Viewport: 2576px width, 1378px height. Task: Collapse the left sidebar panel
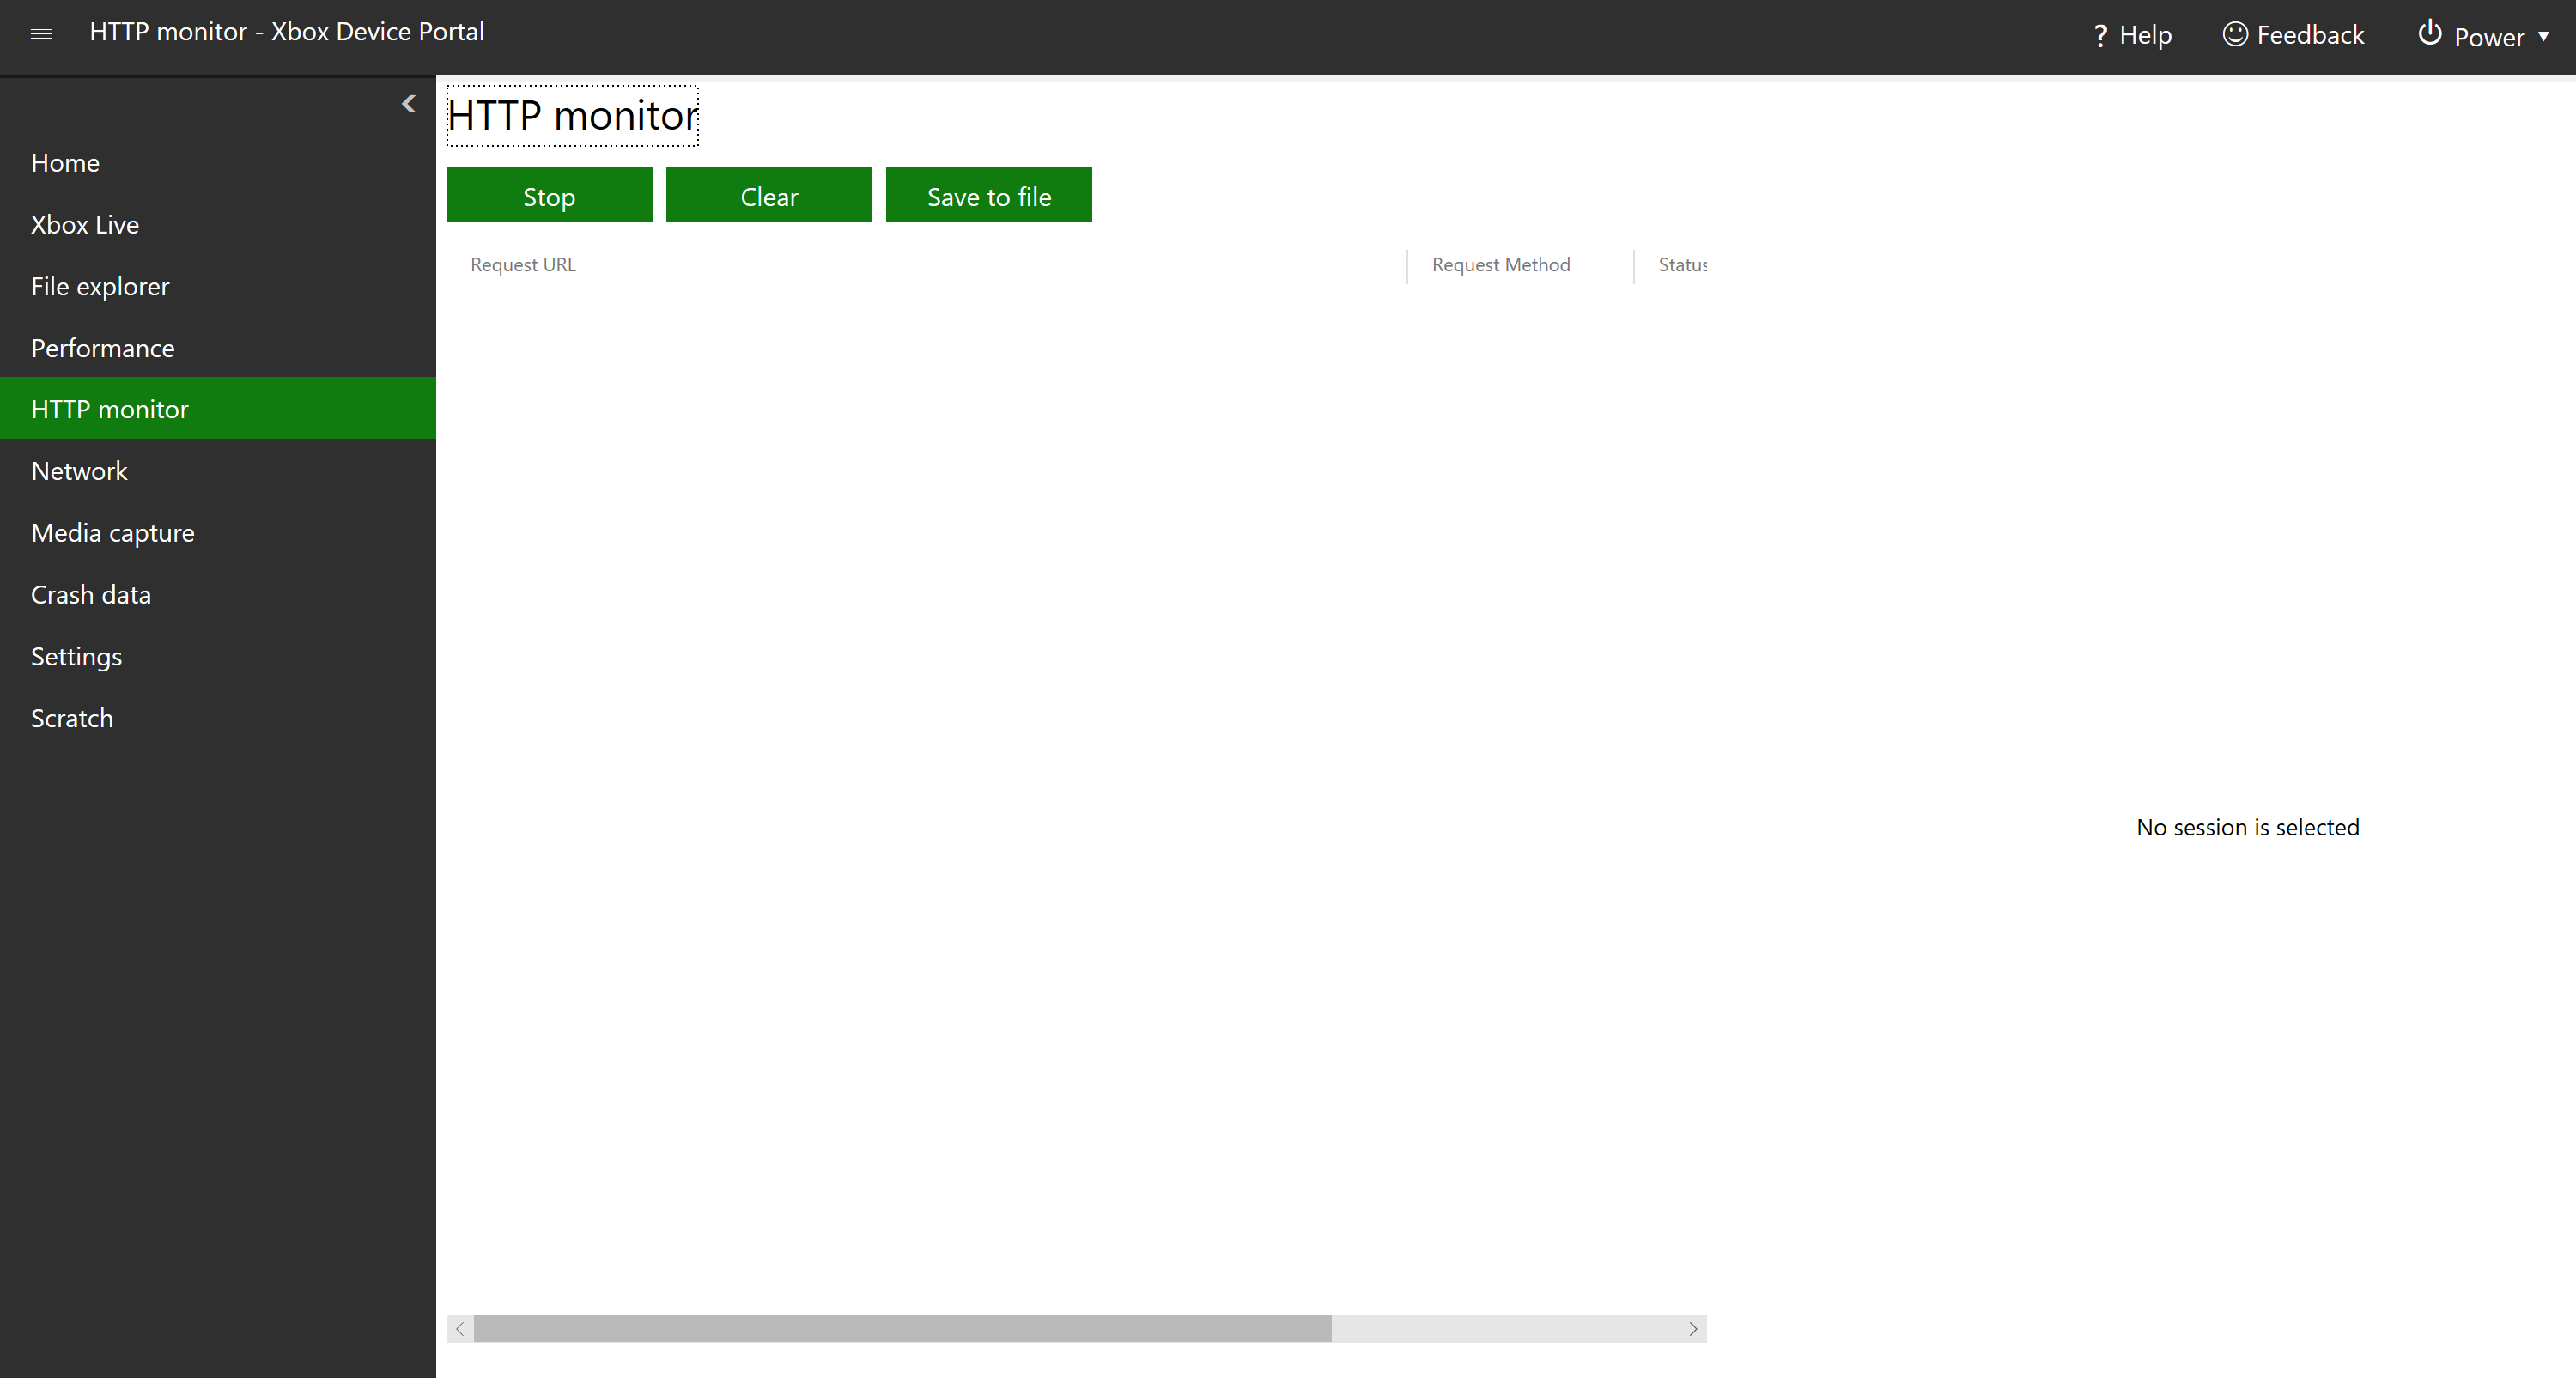409,104
